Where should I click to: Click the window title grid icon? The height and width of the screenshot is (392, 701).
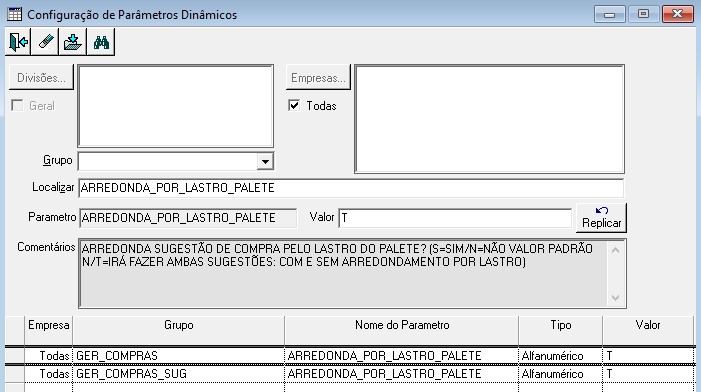[14, 14]
